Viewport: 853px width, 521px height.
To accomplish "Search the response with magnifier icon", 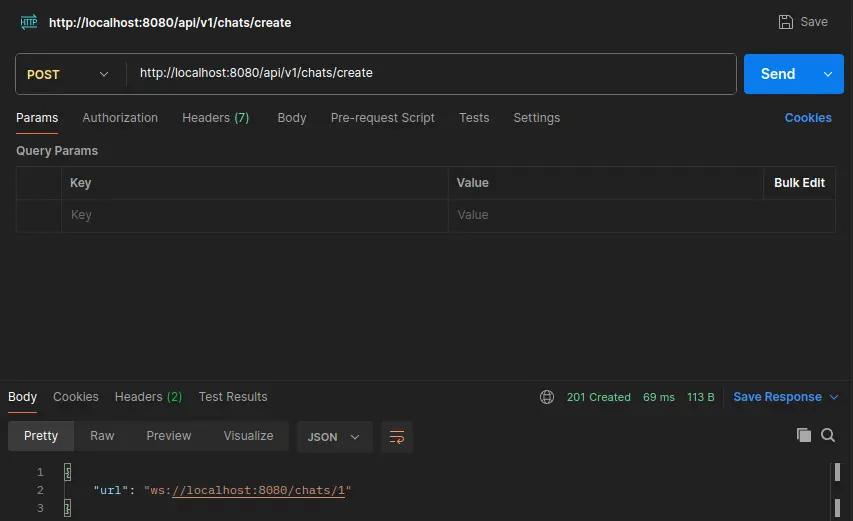I will (x=828, y=435).
